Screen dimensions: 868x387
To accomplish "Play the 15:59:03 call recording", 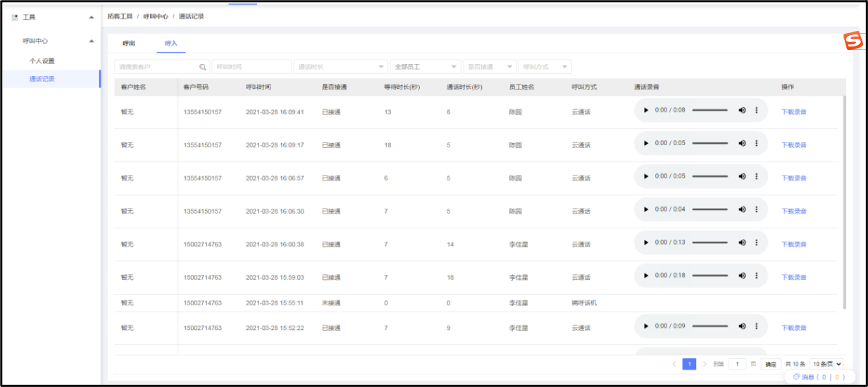I will [645, 276].
